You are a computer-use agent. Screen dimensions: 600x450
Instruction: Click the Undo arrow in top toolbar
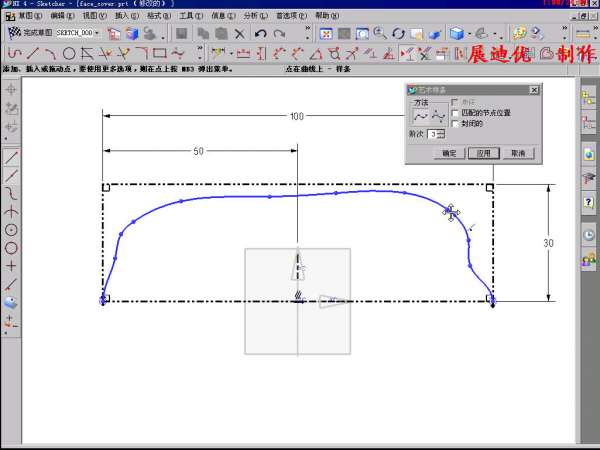click(259, 34)
